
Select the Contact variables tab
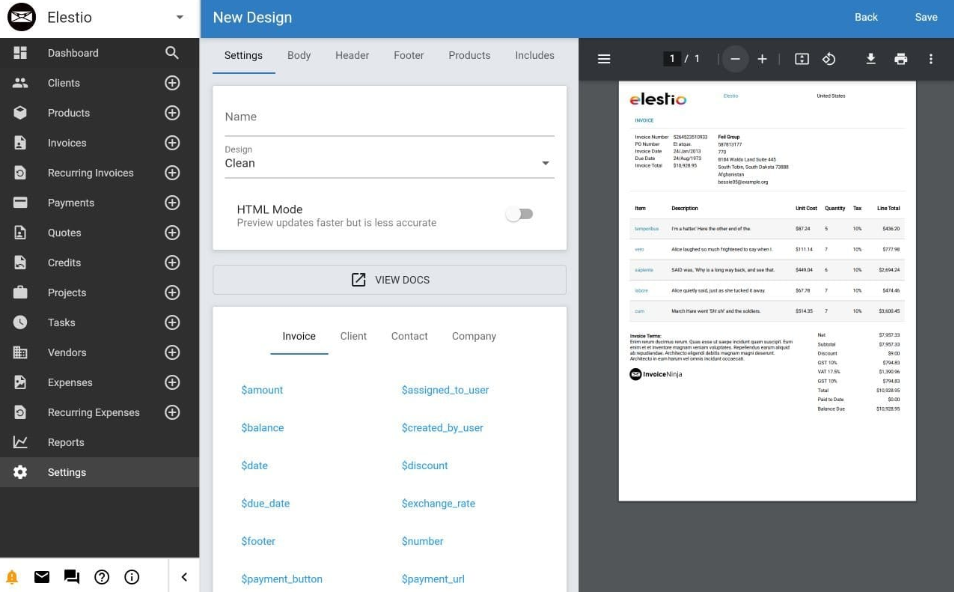point(409,336)
